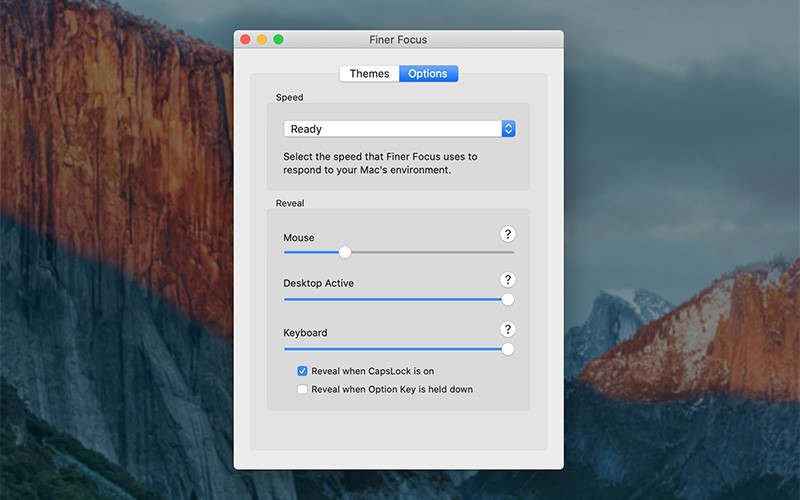Click the Mouse slider knob

point(345,252)
